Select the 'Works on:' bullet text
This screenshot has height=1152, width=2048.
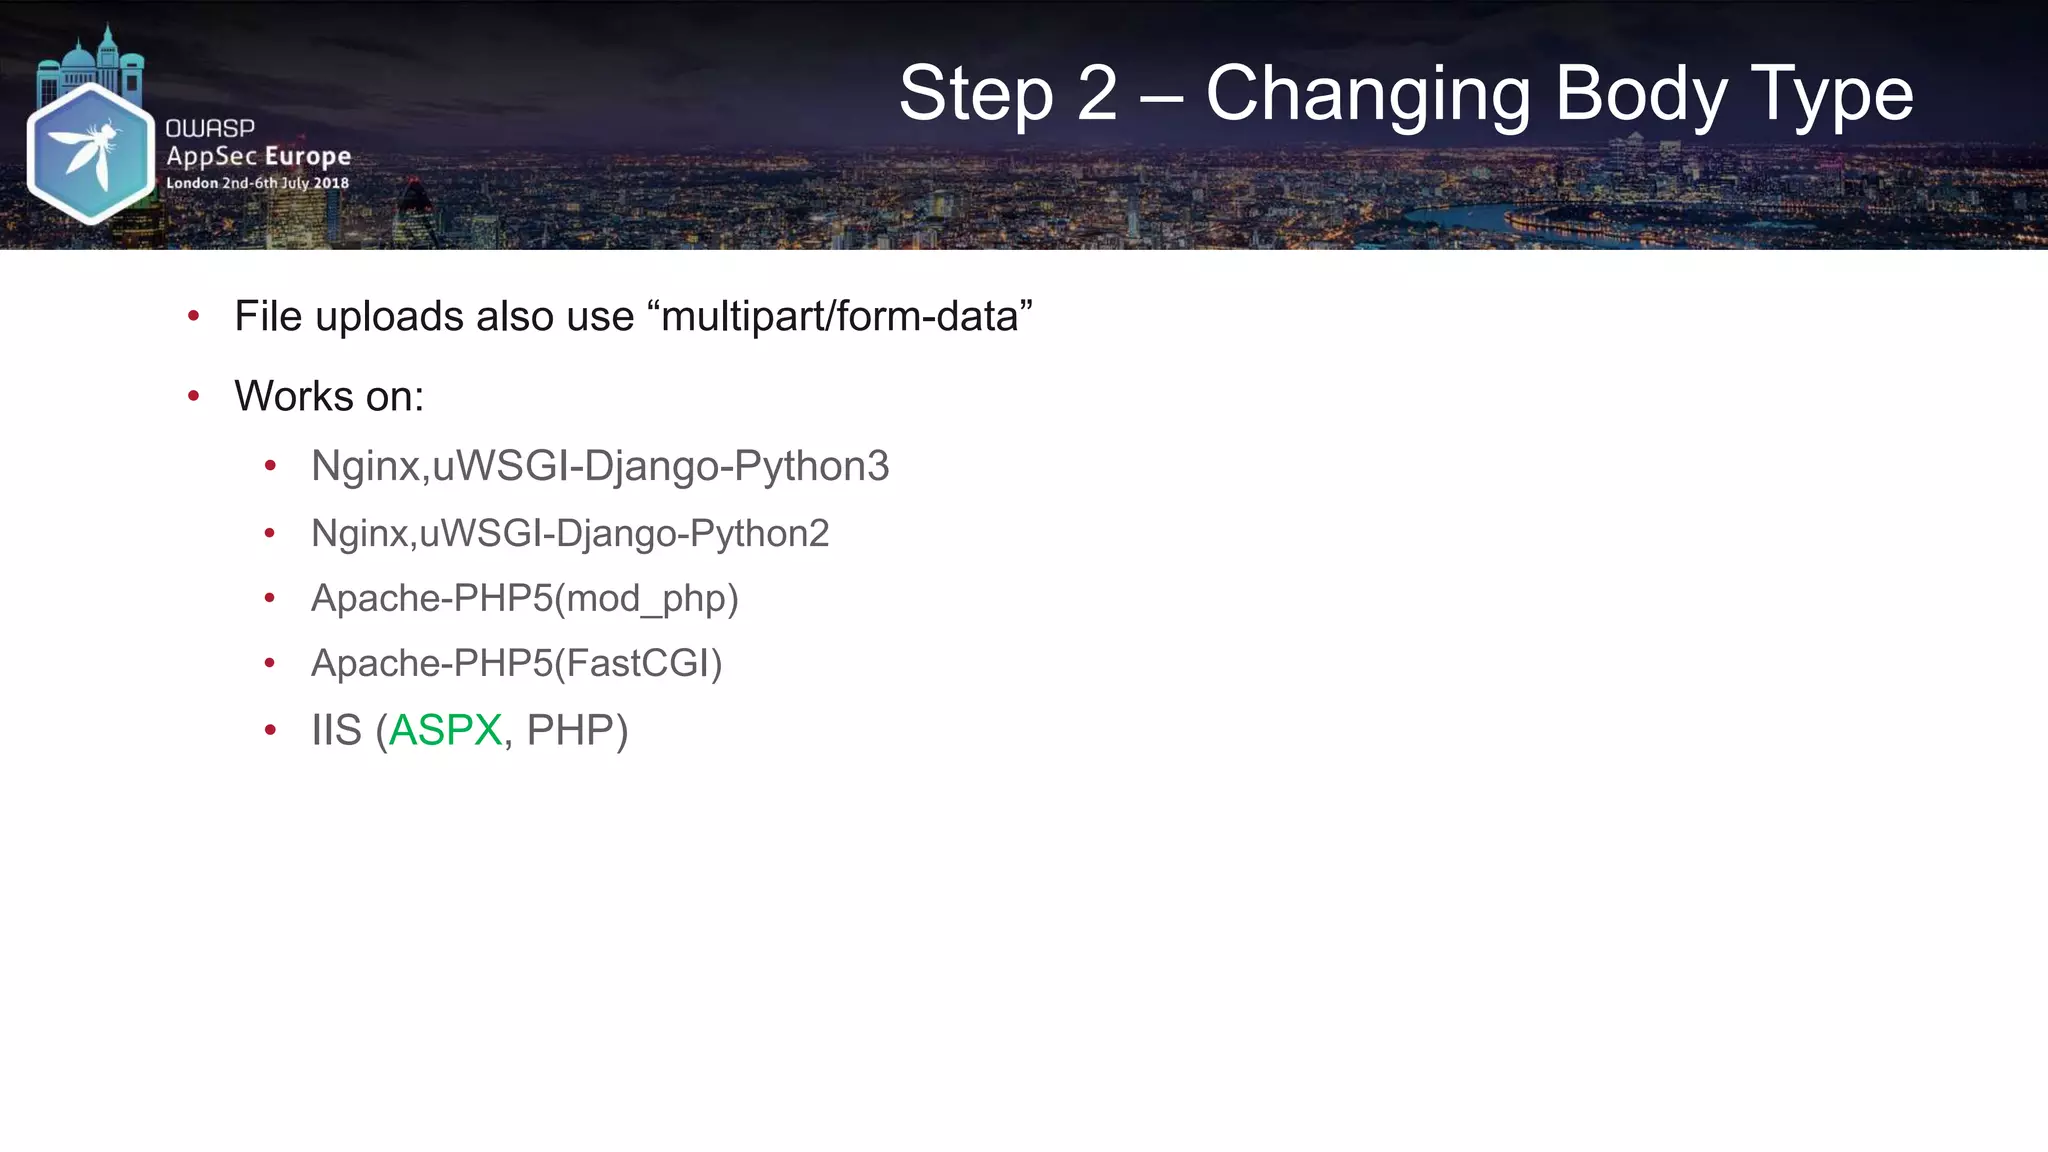(329, 396)
